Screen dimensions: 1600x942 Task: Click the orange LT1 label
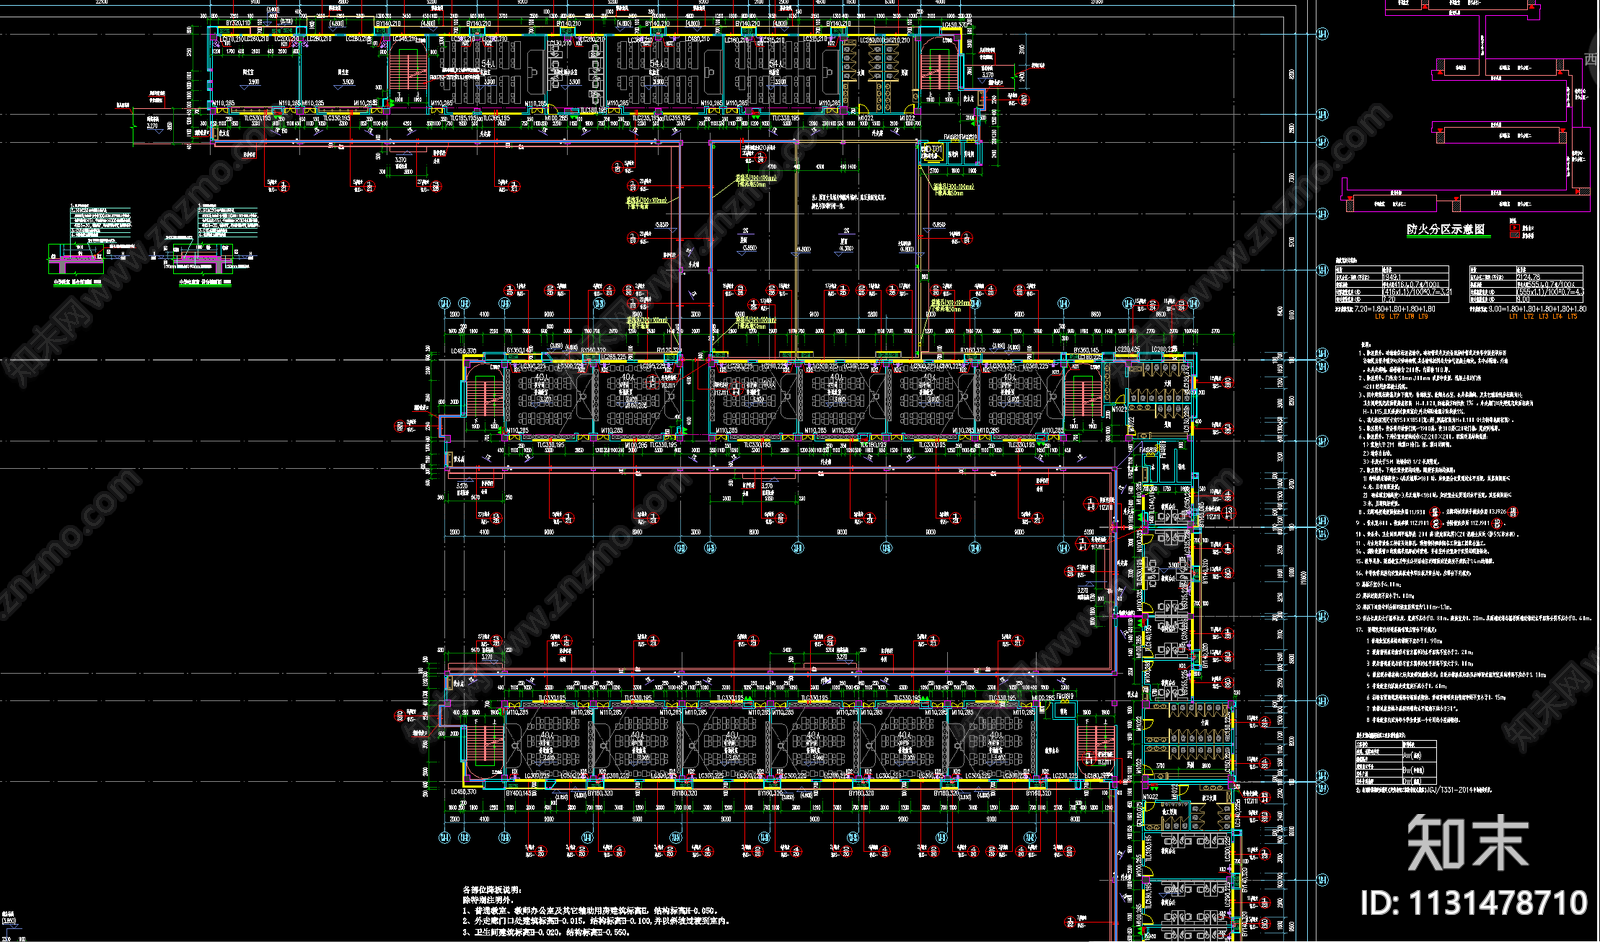[x=1513, y=317]
